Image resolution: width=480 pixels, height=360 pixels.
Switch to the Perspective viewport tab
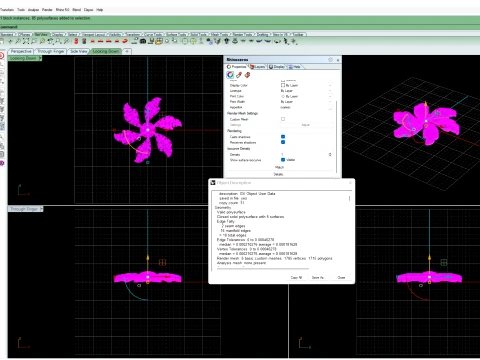point(21,51)
